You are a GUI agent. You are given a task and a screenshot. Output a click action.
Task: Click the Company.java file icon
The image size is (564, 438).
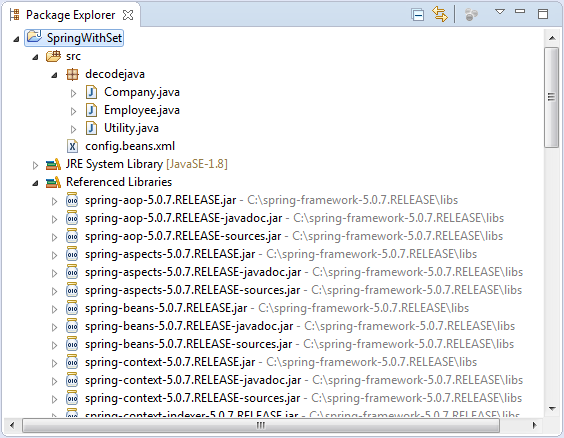91,92
